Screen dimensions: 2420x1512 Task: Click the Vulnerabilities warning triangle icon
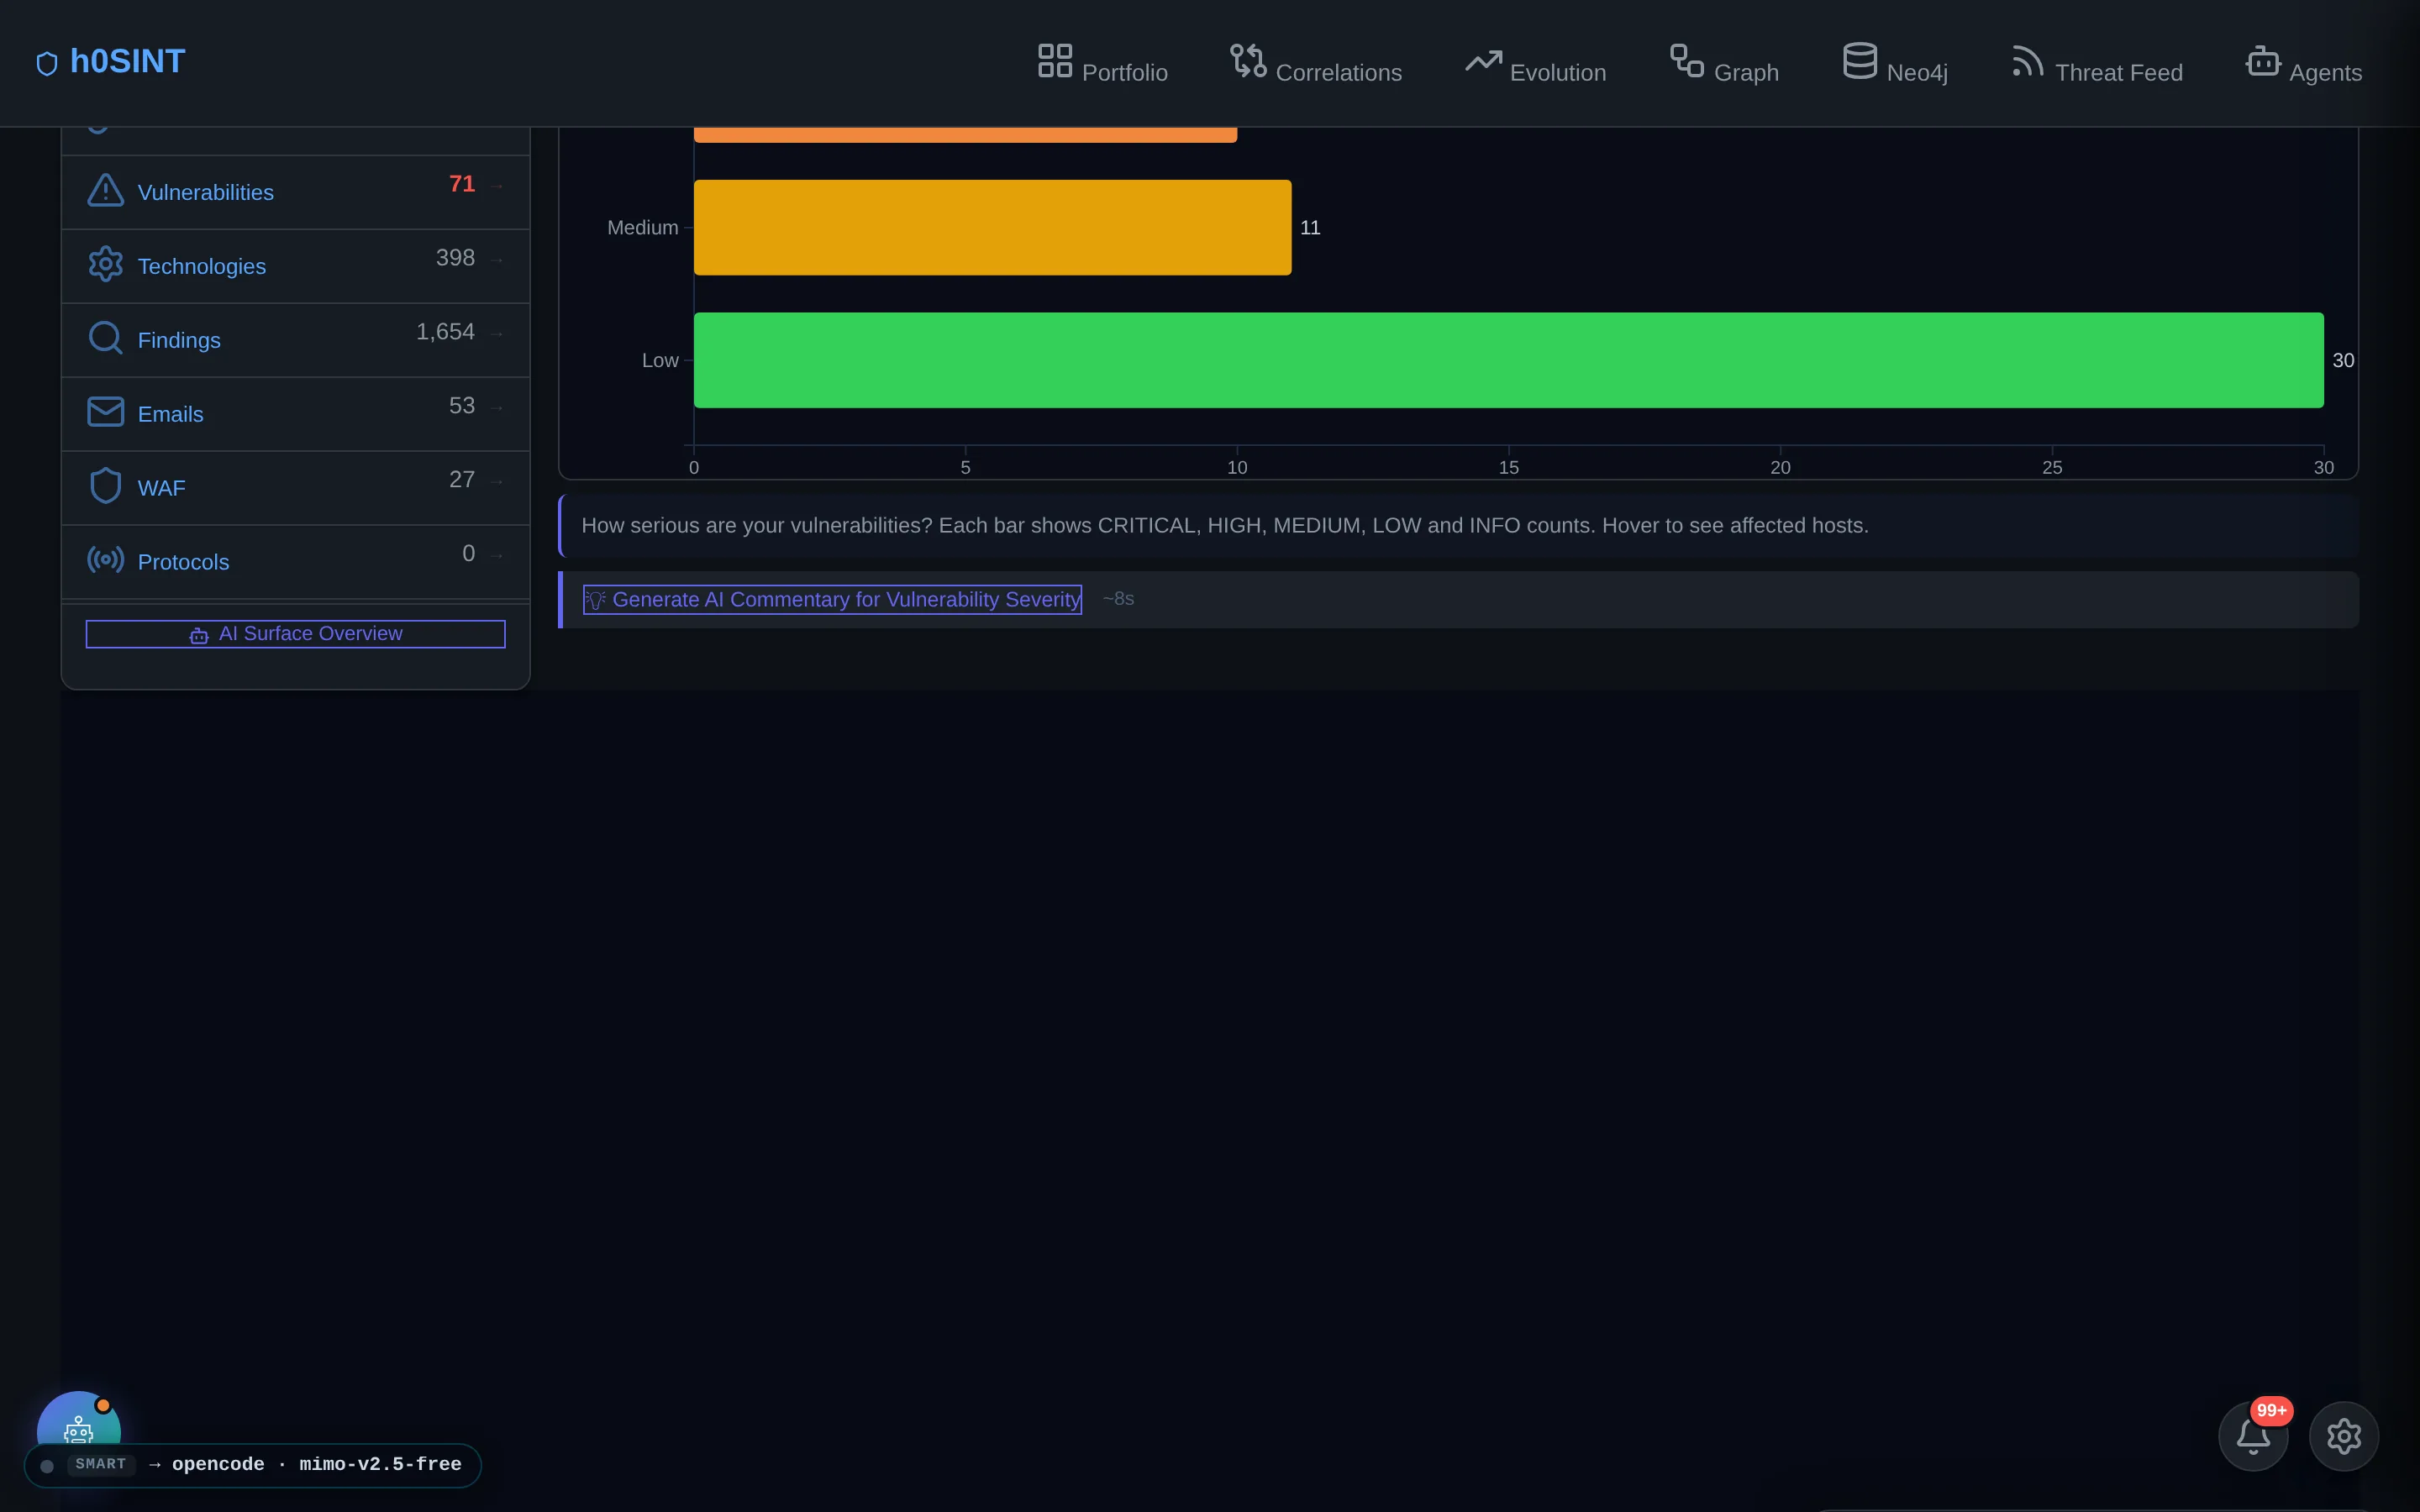[106, 190]
